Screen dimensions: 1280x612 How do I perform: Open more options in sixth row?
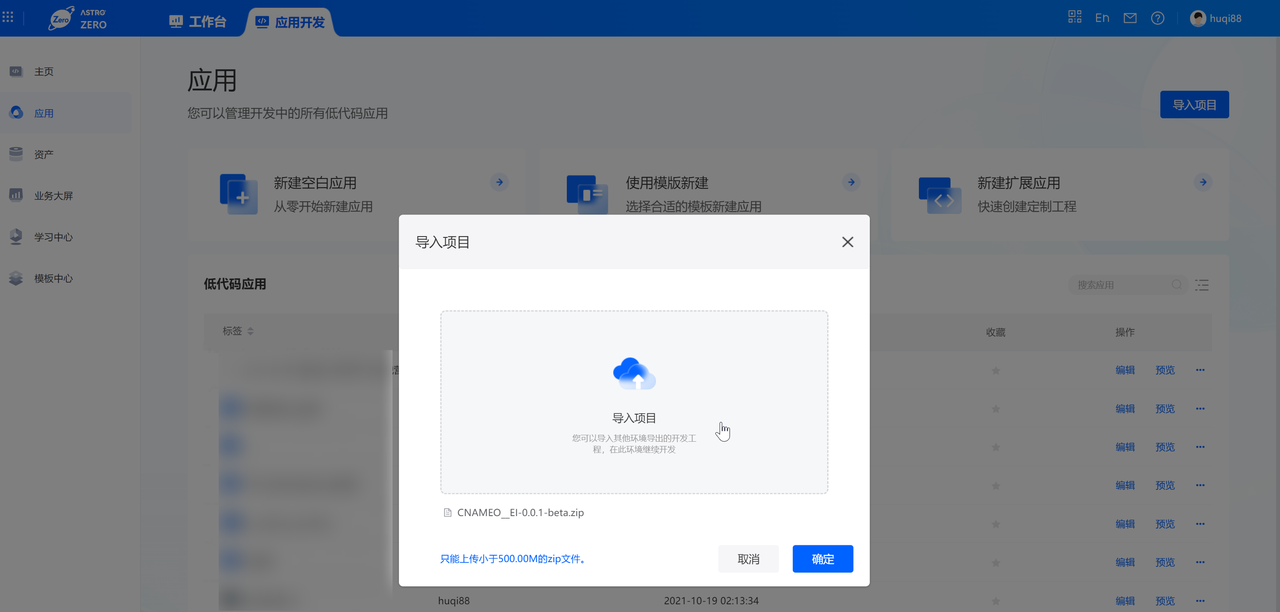point(1201,562)
